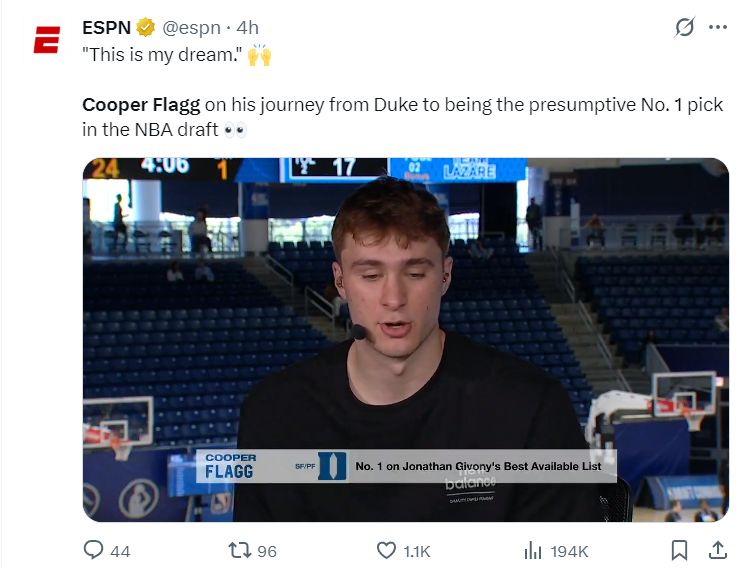The height and width of the screenshot is (568, 741).
Task: Click the repost arrows icon
Action: (238, 550)
